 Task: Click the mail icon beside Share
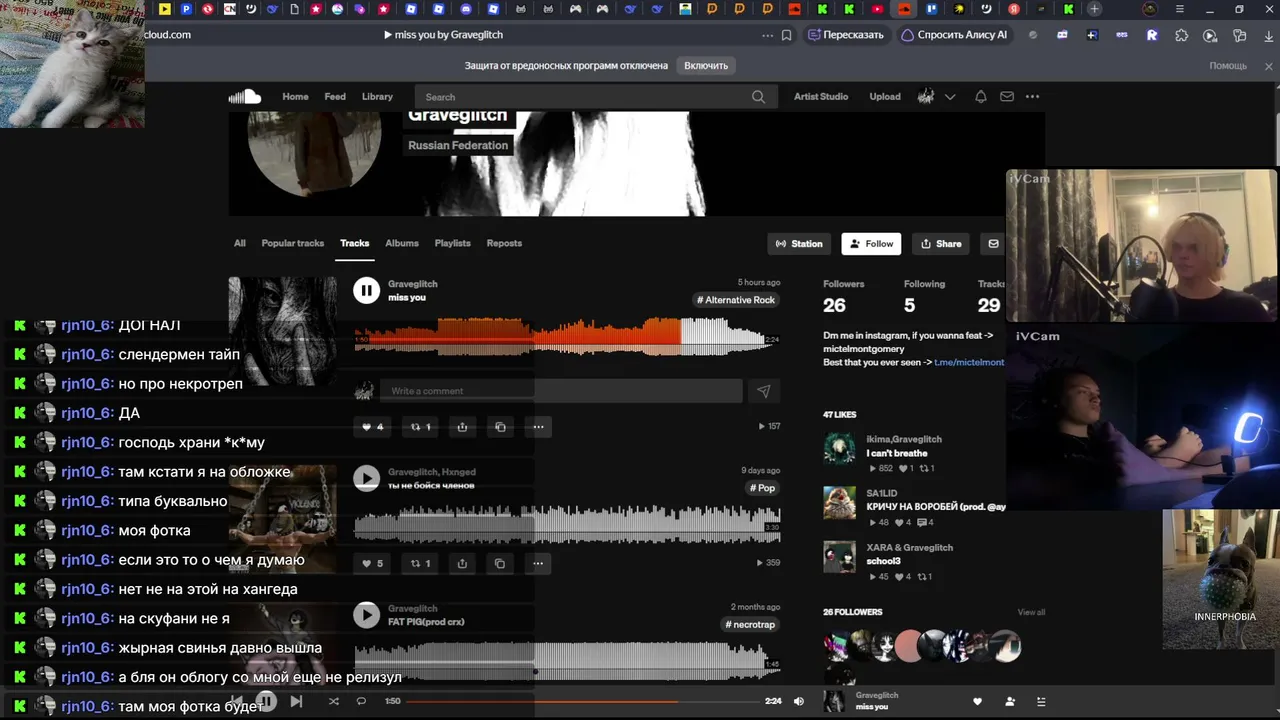993,244
